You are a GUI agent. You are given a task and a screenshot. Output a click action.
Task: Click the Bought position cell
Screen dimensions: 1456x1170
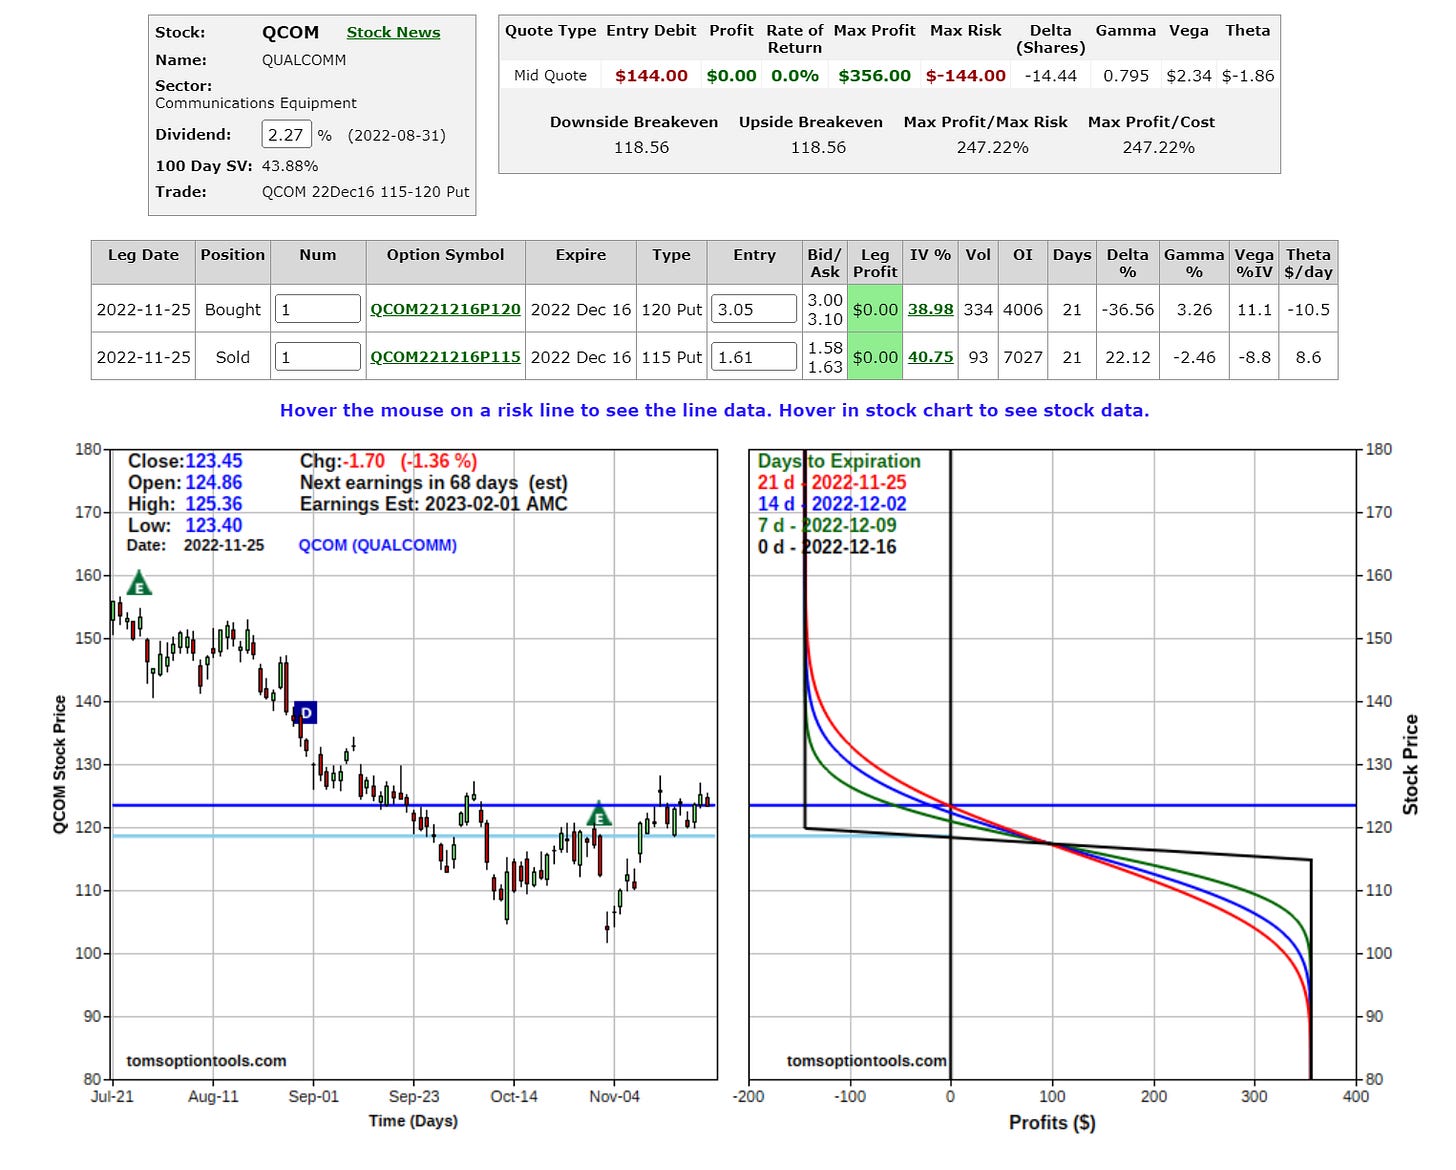tap(233, 309)
